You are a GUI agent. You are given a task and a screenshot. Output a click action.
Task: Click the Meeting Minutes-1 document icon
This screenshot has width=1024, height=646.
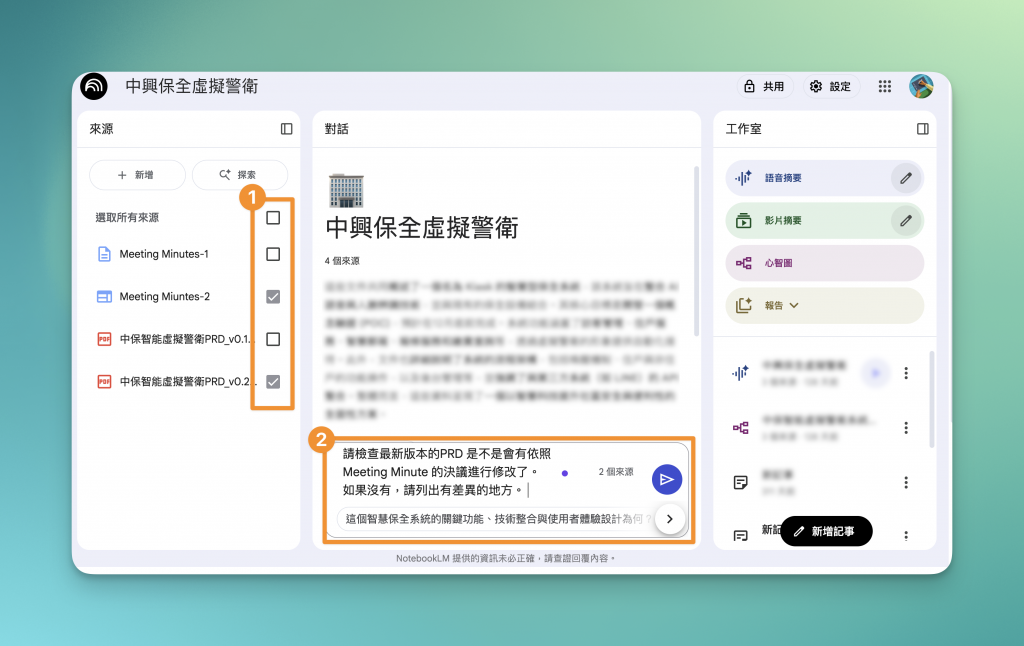click(x=104, y=254)
